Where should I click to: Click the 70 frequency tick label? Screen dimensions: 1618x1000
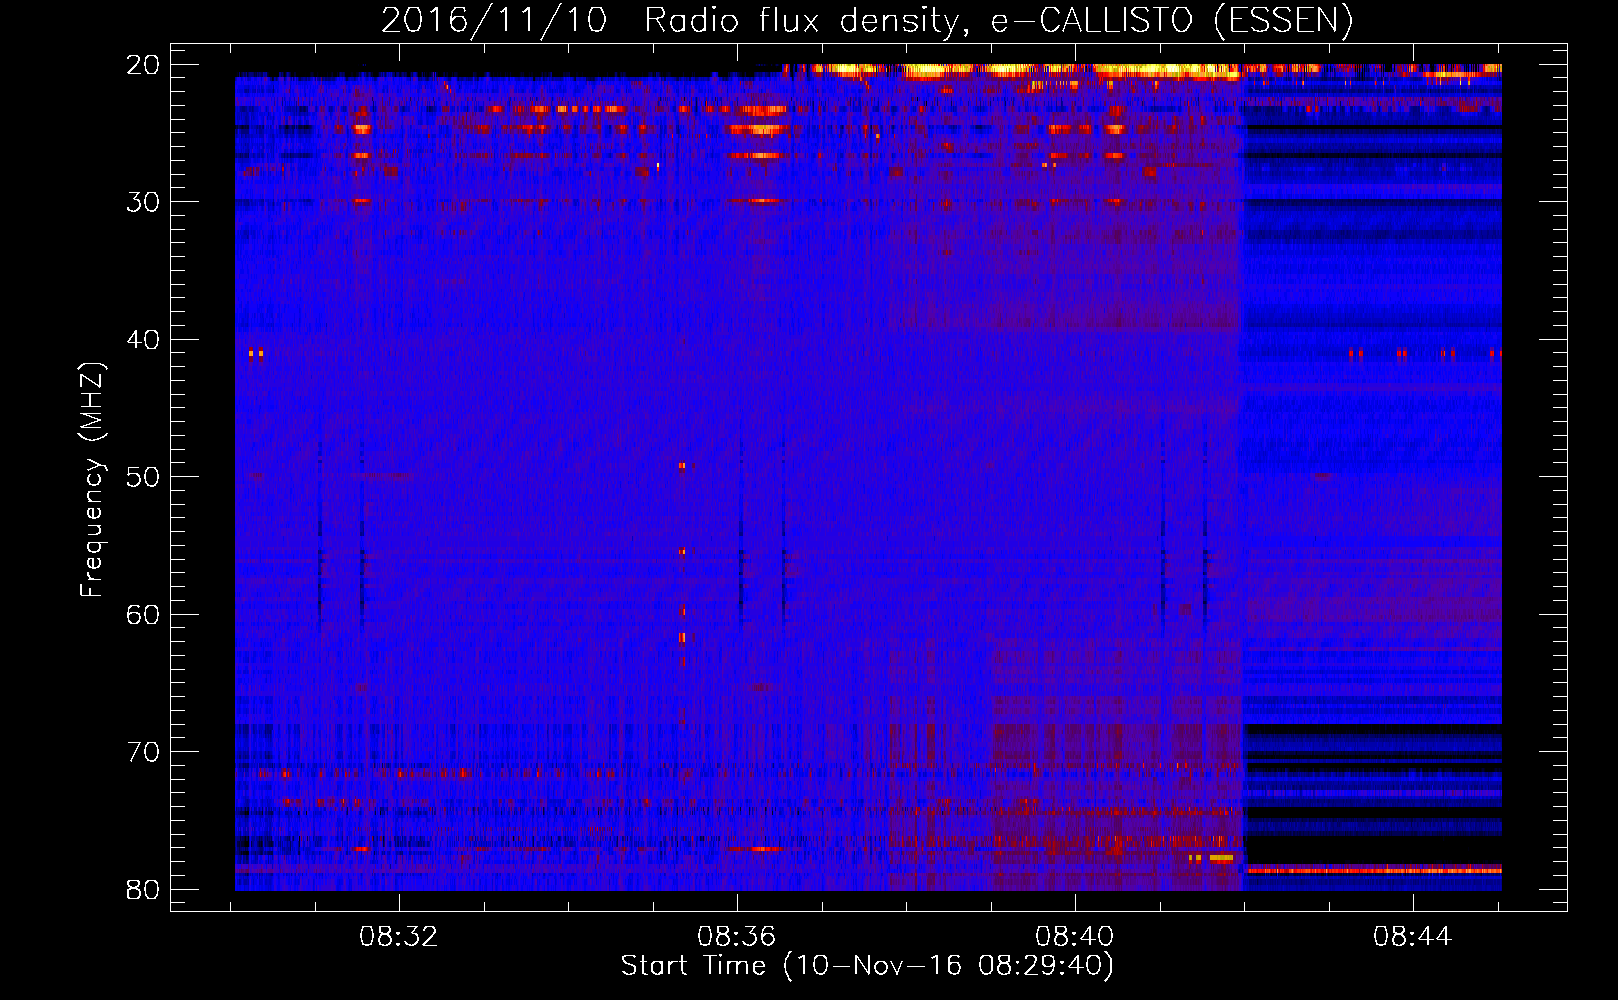point(144,752)
